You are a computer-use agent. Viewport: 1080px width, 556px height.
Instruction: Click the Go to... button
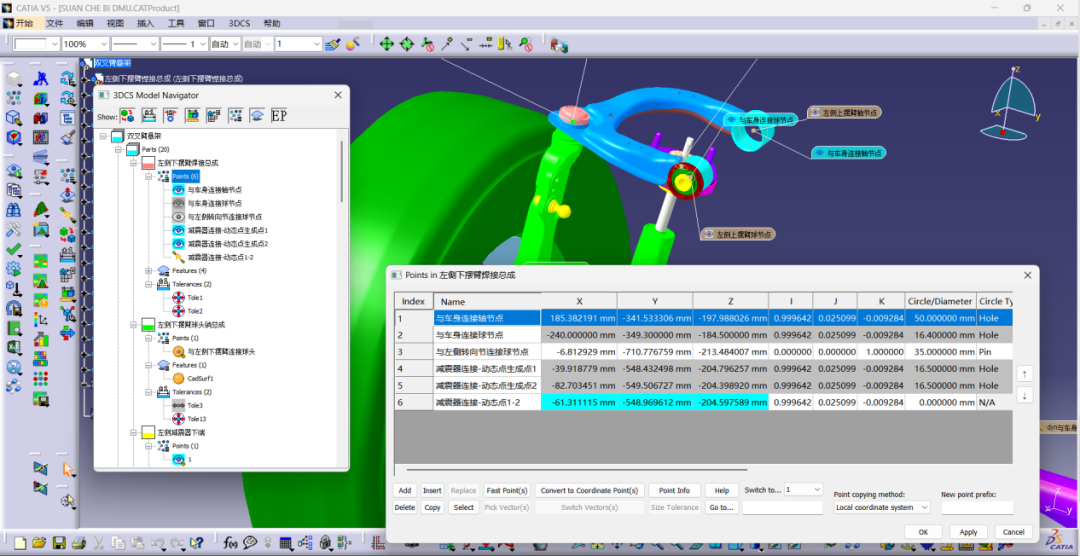[x=721, y=507]
